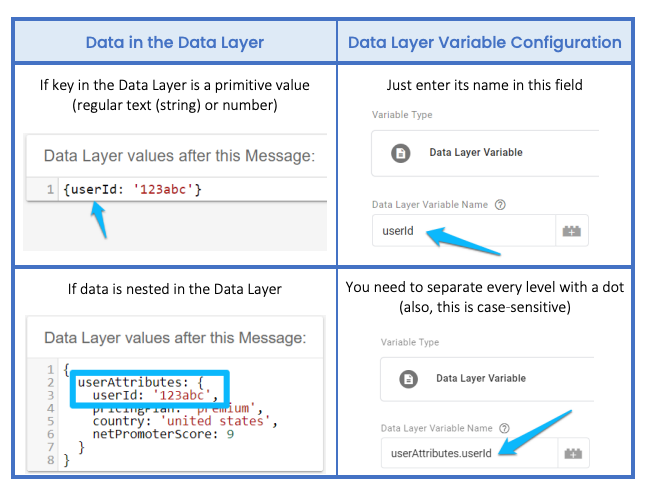The image size is (659, 496).
Task: Select the top Data Layer Variable type box
Action: pos(485,153)
